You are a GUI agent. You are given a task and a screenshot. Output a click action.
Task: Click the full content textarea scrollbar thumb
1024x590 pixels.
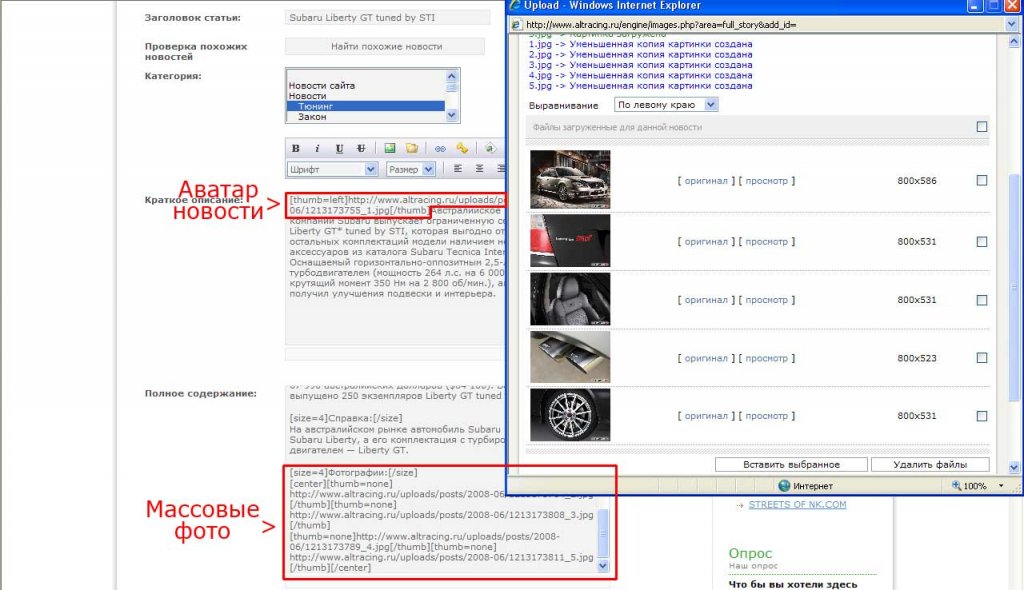pos(603,533)
